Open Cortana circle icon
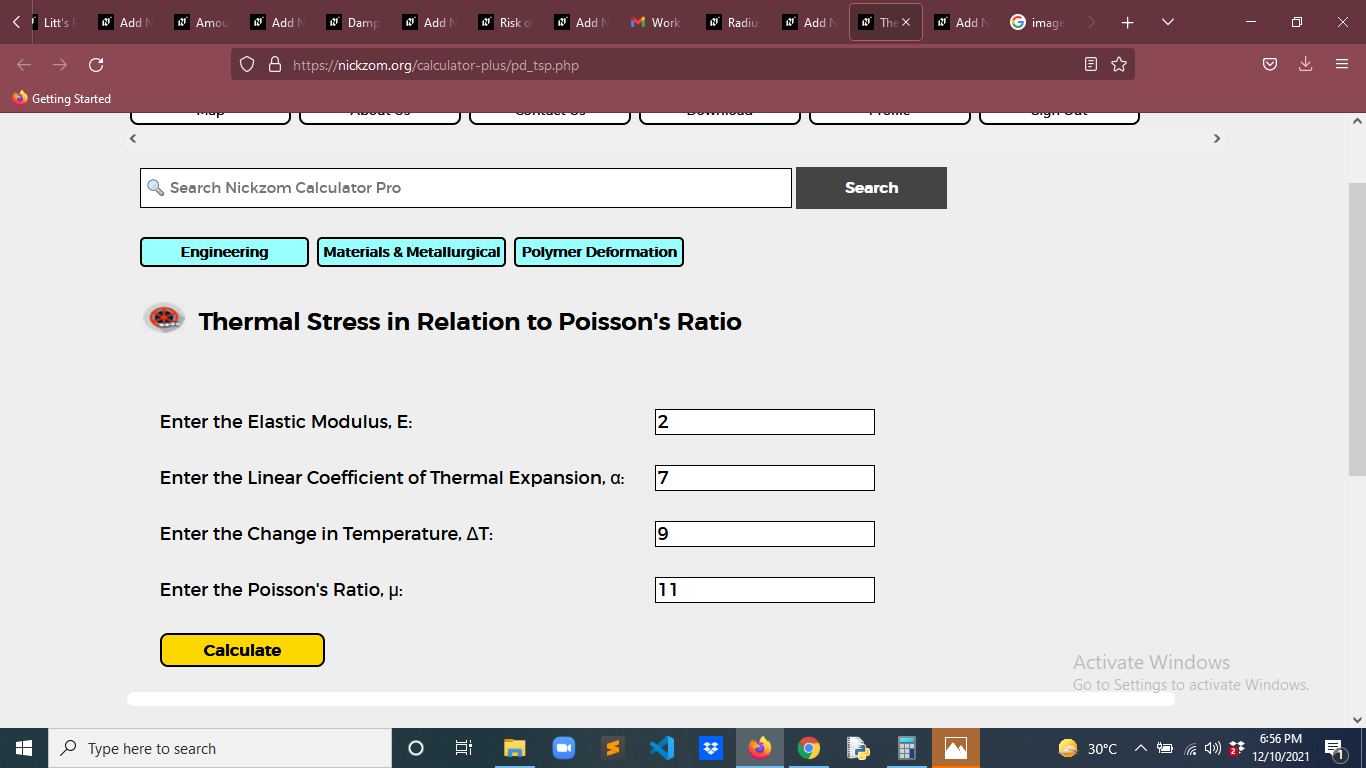This screenshot has height=768, width=1366. [x=416, y=748]
